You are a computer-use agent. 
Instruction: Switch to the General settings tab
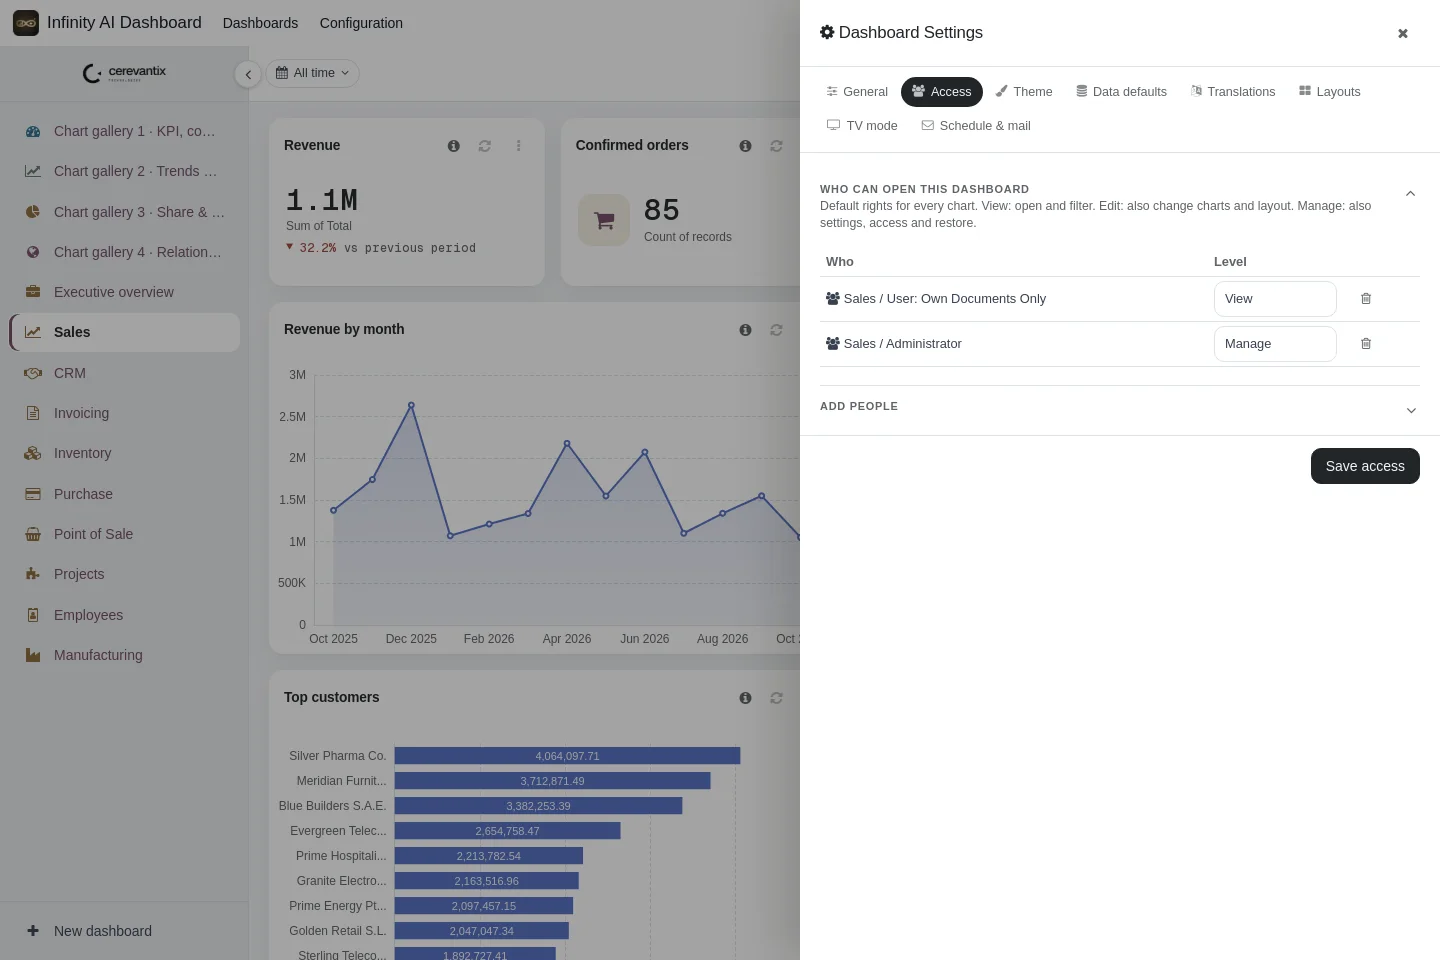click(857, 92)
